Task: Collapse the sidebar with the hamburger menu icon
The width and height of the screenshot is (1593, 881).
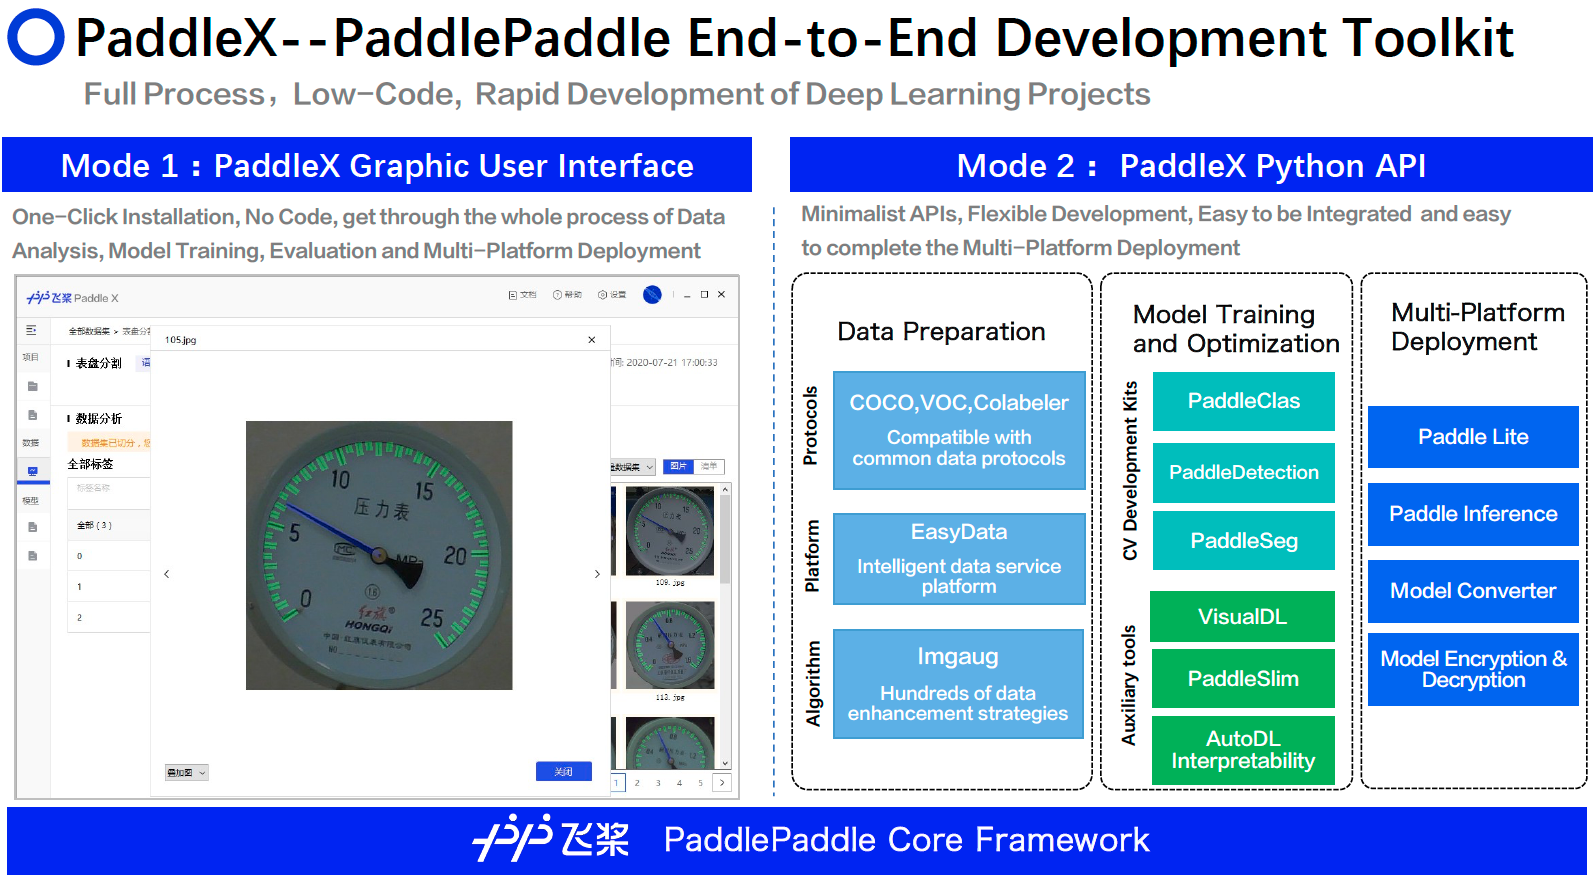Action: [x=31, y=330]
